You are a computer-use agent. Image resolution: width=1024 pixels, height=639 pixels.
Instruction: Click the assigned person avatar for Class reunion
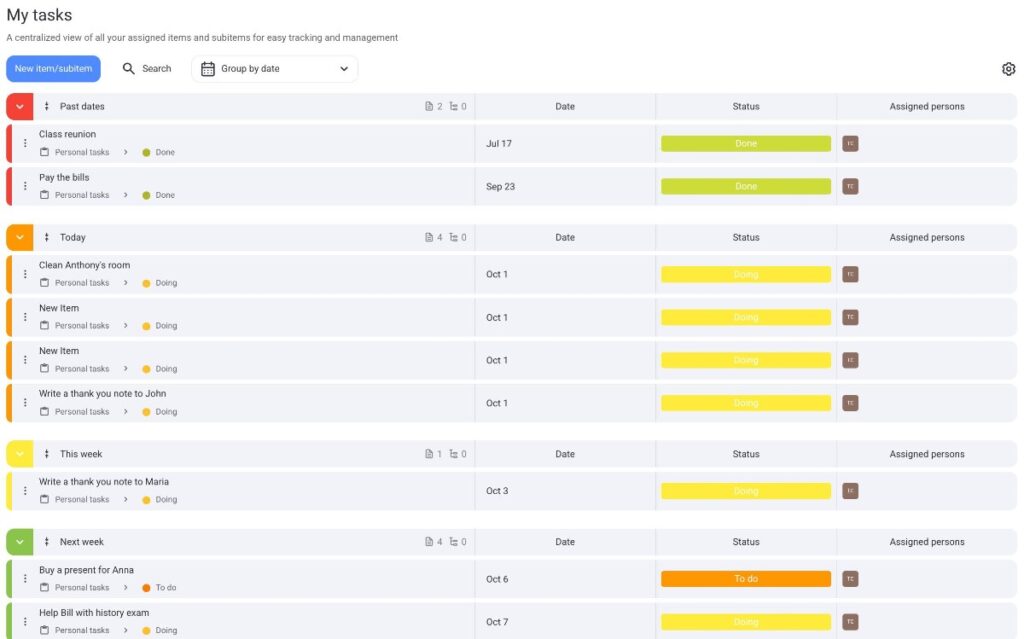pyautogui.click(x=850, y=143)
